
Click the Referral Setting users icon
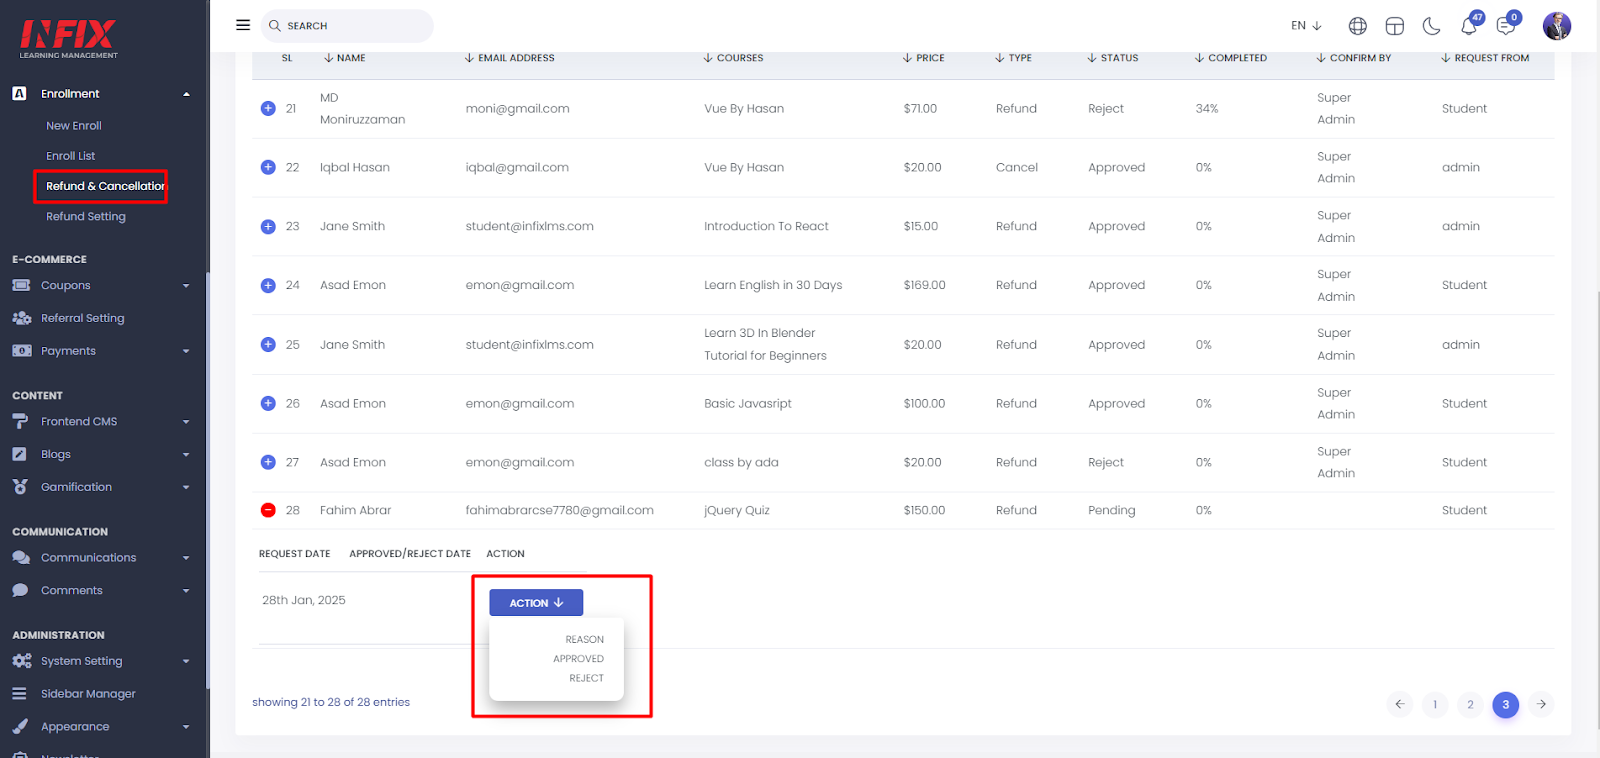coord(21,318)
